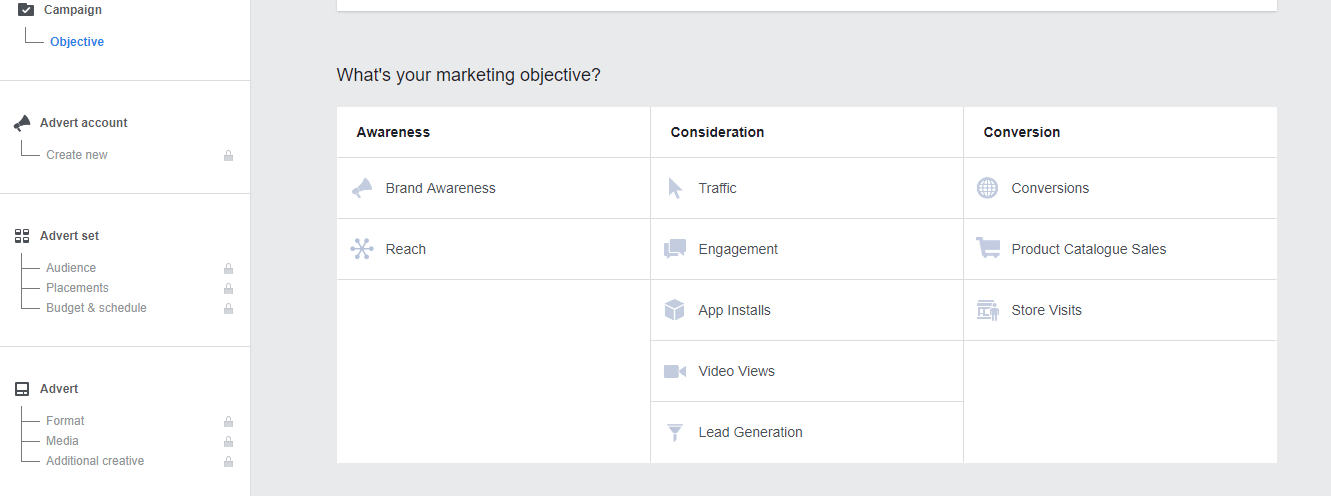This screenshot has width=1331, height=496.
Task: Click the Store Visits shop icon
Action: (988, 310)
